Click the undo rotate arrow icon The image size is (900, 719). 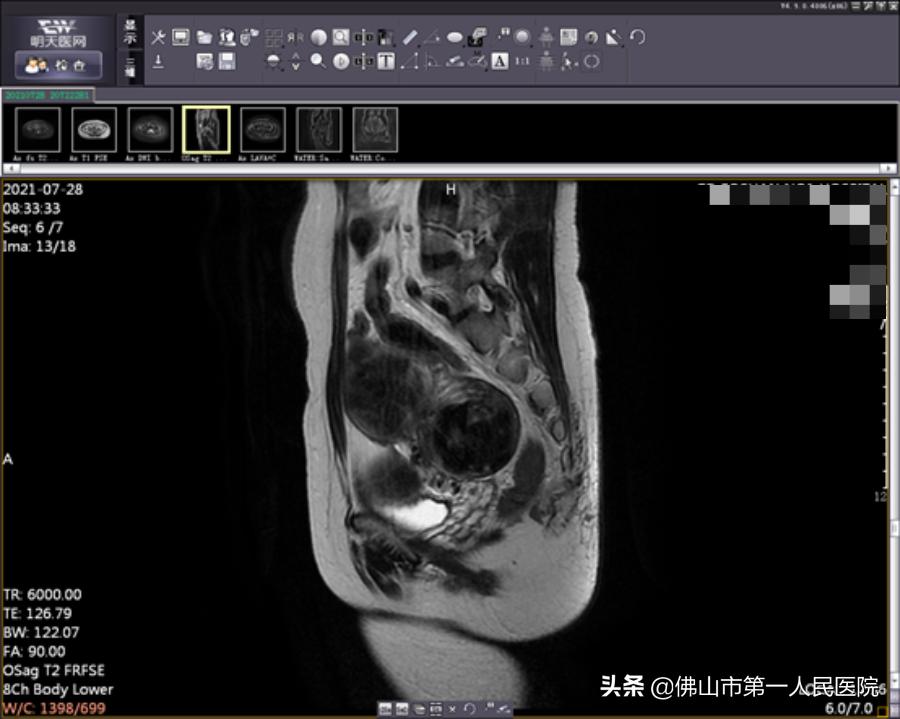tap(637, 37)
